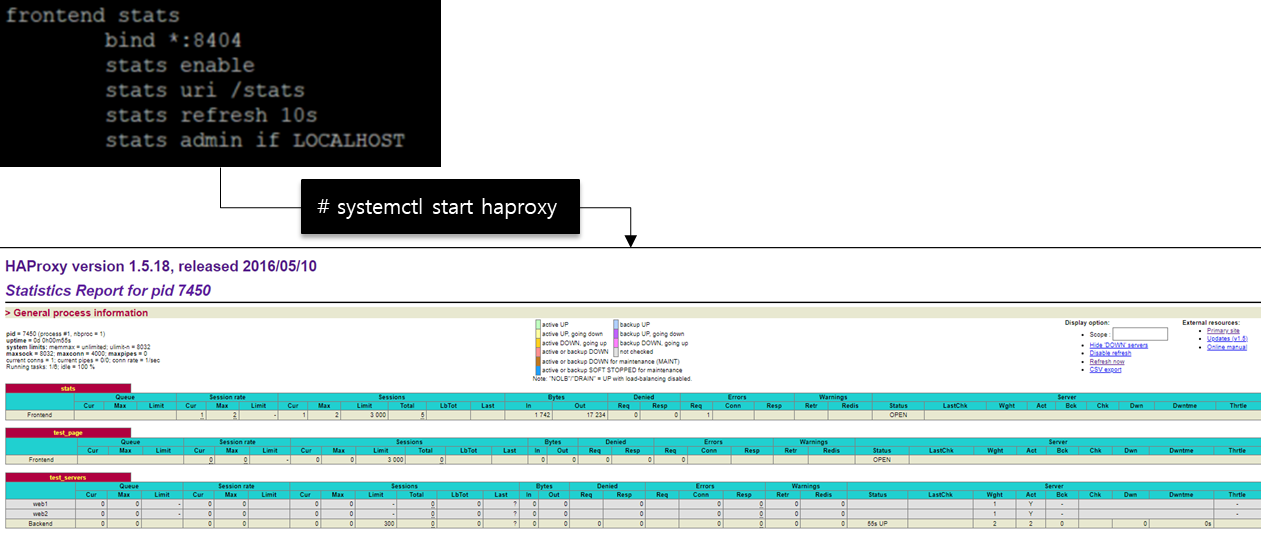Click the Session rate header in test_page table
Viewport: 1261px width, 539px height.
[x=236, y=442]
